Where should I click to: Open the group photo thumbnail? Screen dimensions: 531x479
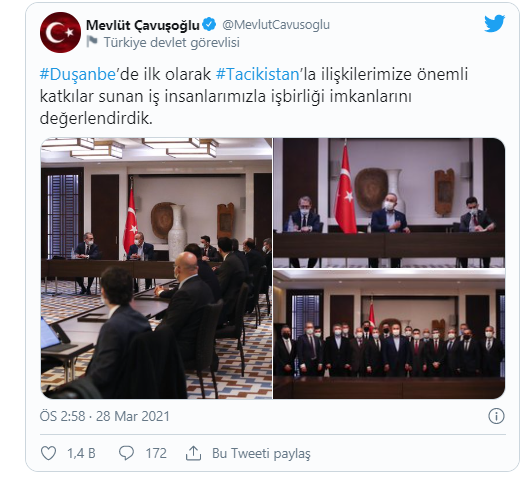389,334
